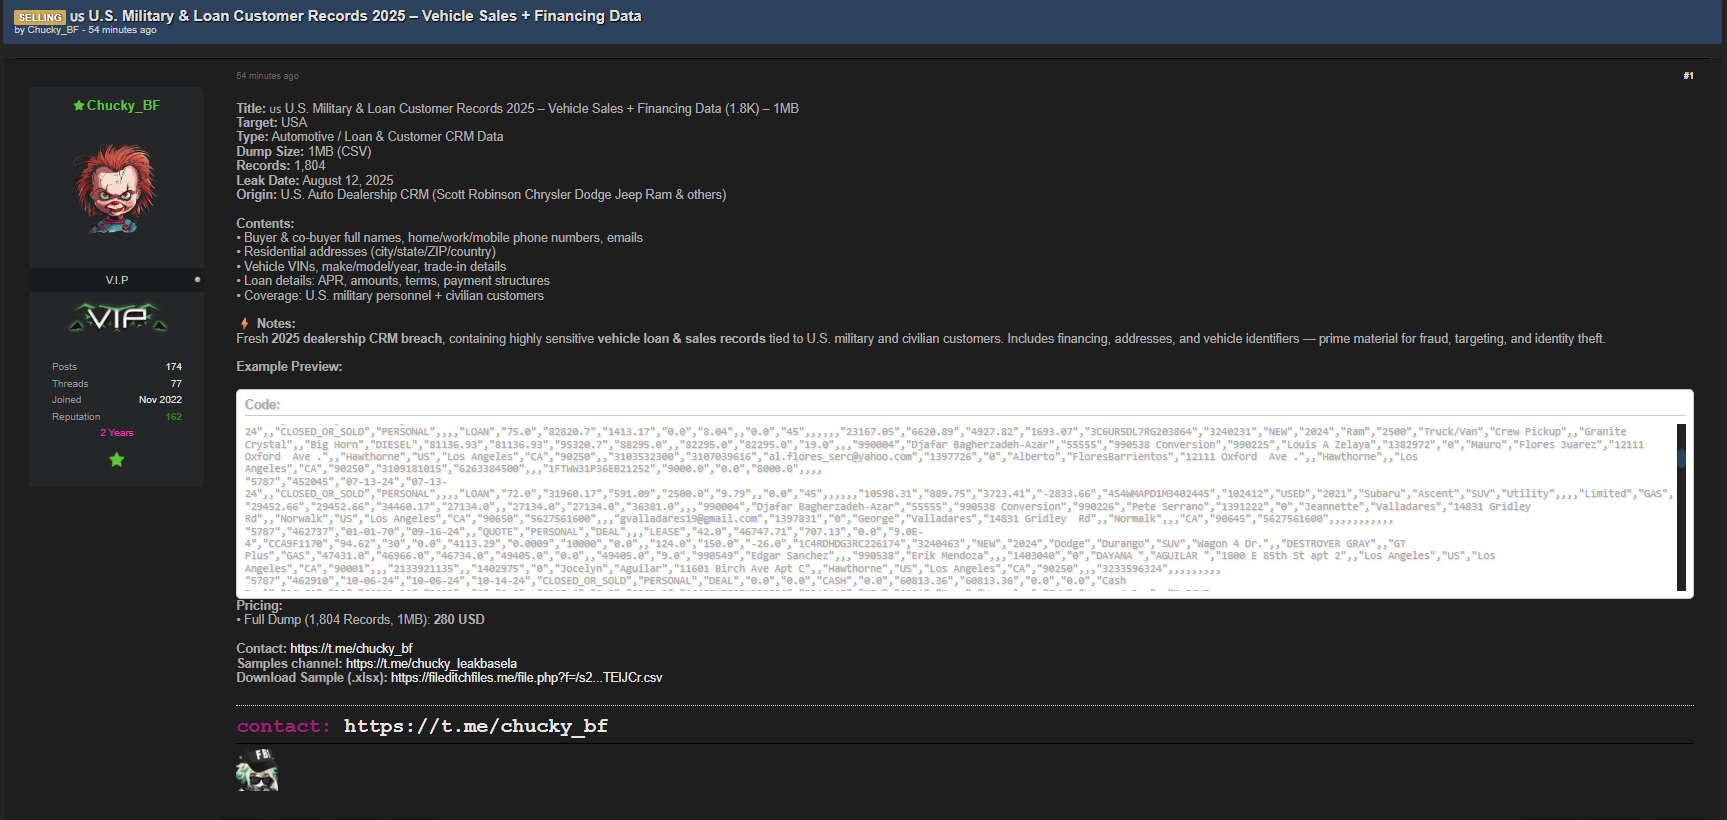Open the Chucky doll avatar image
Viewport: 1727px width, 820px height.
(116, 189)
